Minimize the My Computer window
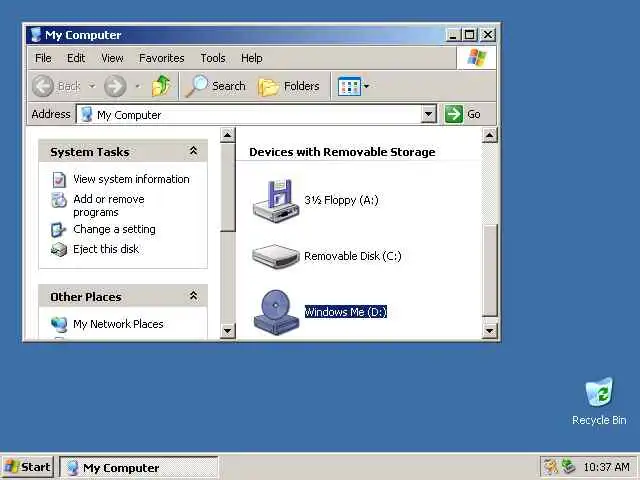Screen dimensions: 640x480 (x=452, y=35)
